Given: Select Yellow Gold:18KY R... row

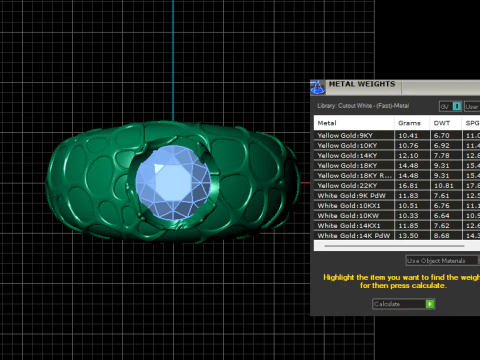Looking at the screenshot, I should tap(397, 175).
